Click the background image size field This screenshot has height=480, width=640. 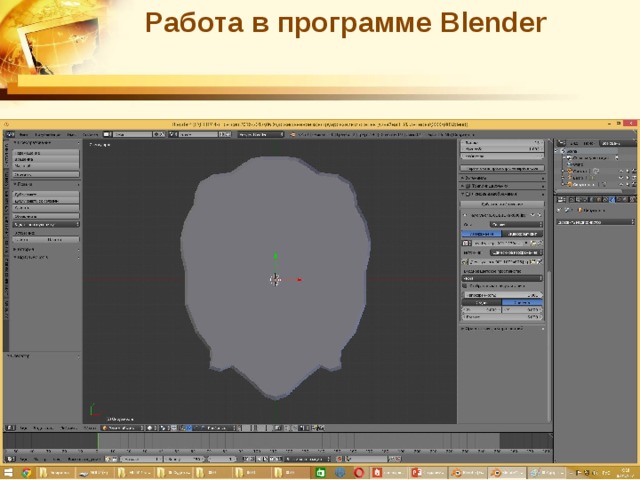click(502, 317)
